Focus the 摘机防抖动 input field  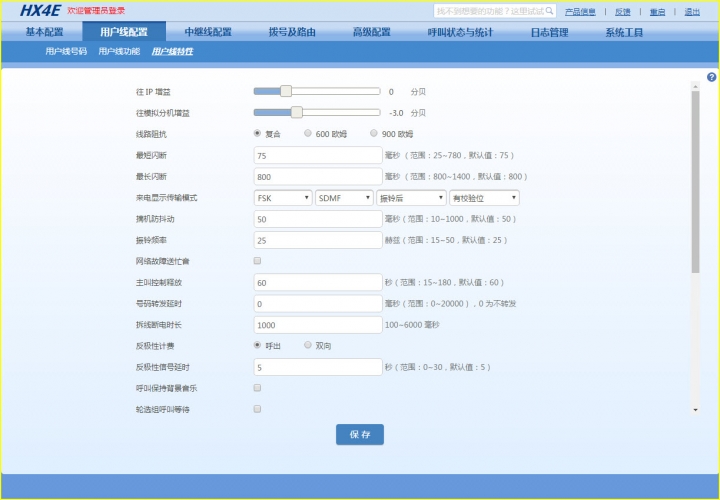point(318,219)
